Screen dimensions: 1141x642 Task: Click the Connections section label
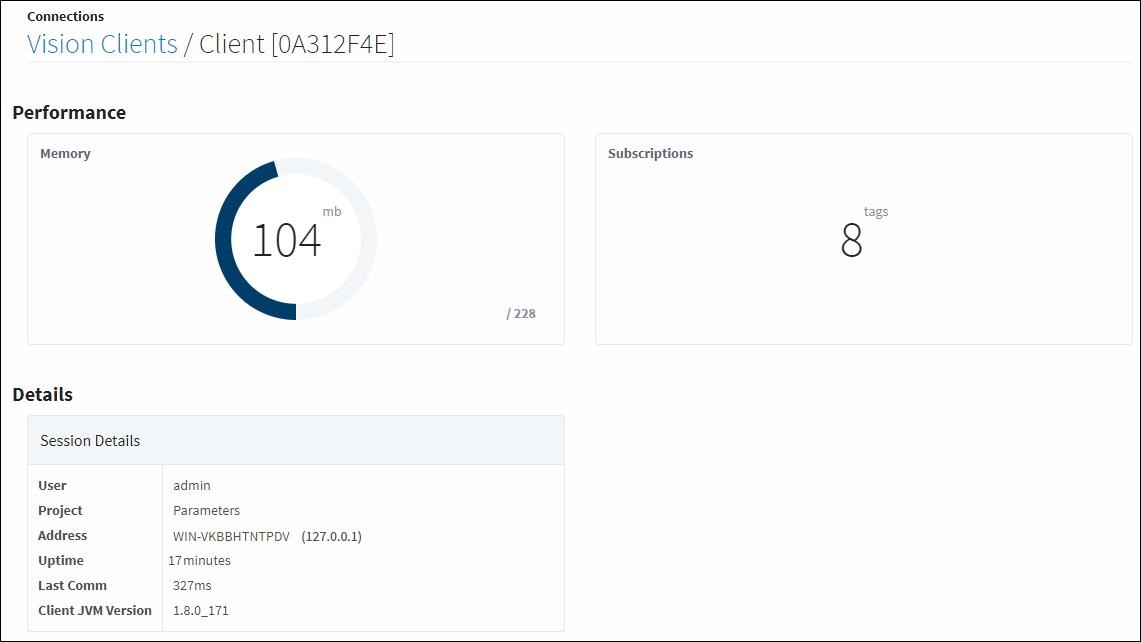tap(65, 16)
